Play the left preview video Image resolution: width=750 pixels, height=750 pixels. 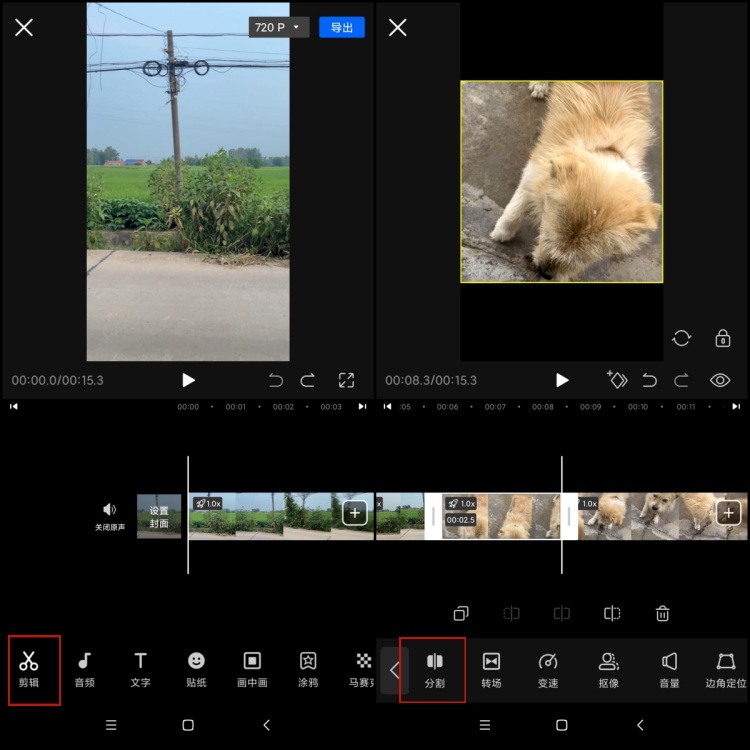point(188,380)
